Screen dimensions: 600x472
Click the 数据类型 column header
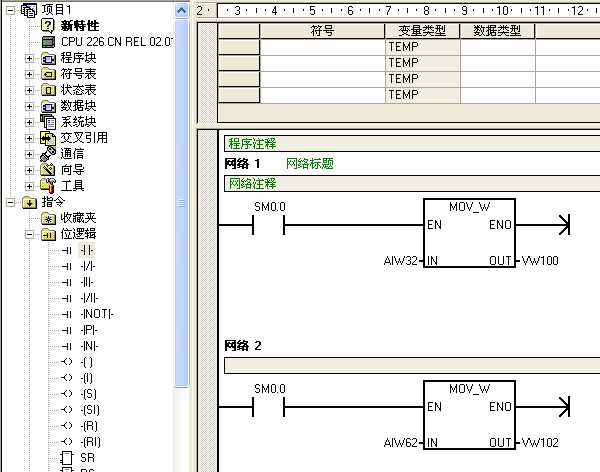[497, 31]
